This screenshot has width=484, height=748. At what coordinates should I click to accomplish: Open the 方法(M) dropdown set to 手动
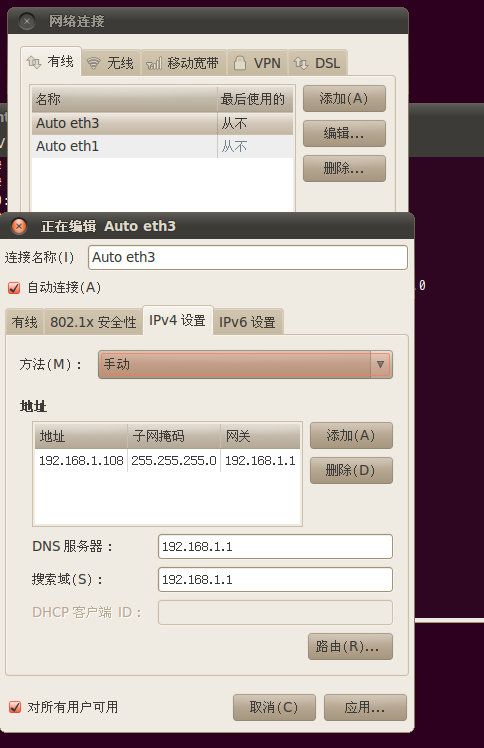[245, 364]
